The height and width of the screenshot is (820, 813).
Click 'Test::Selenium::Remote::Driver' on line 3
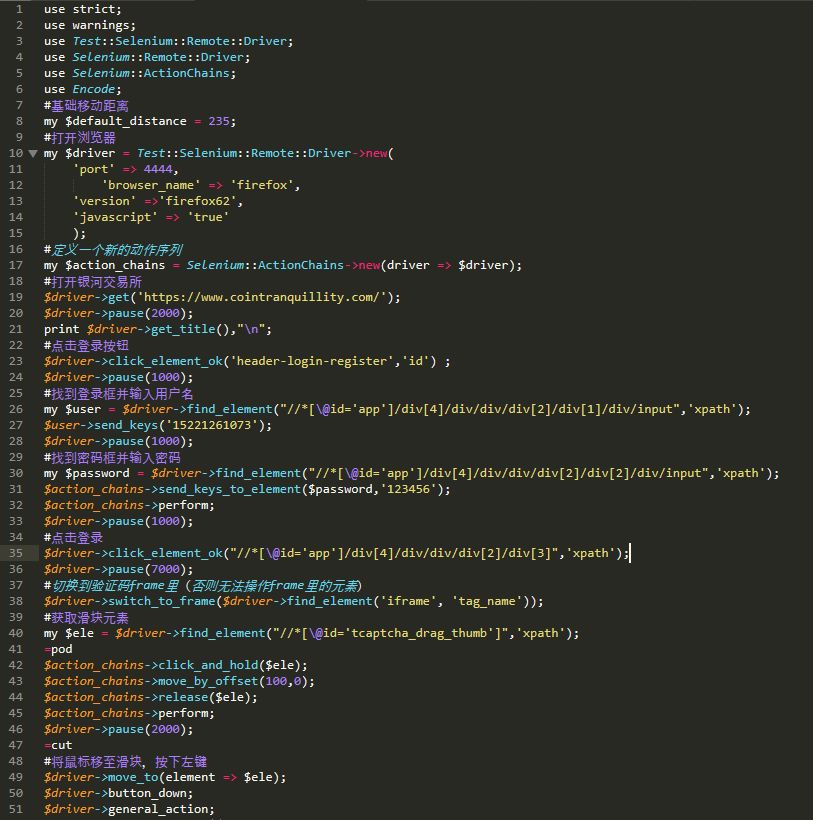[179, 41]
